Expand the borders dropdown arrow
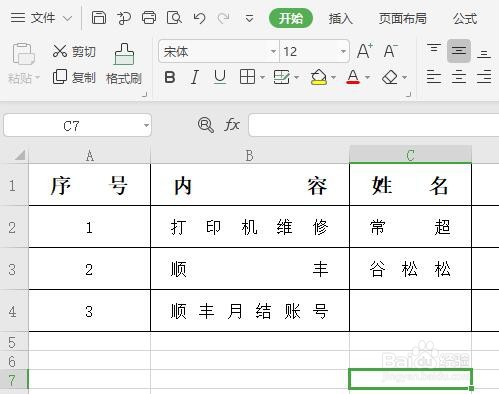499x394 pixels. 262,78
